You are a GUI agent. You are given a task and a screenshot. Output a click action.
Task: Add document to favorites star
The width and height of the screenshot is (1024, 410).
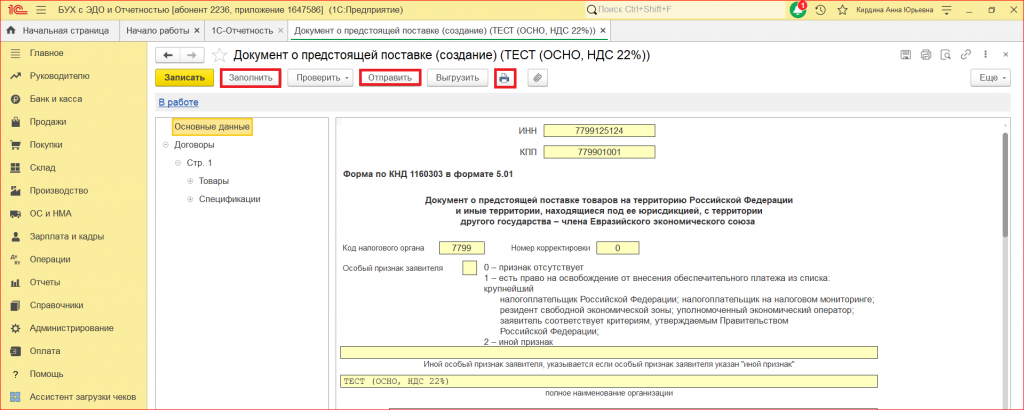tap(219, 55)
